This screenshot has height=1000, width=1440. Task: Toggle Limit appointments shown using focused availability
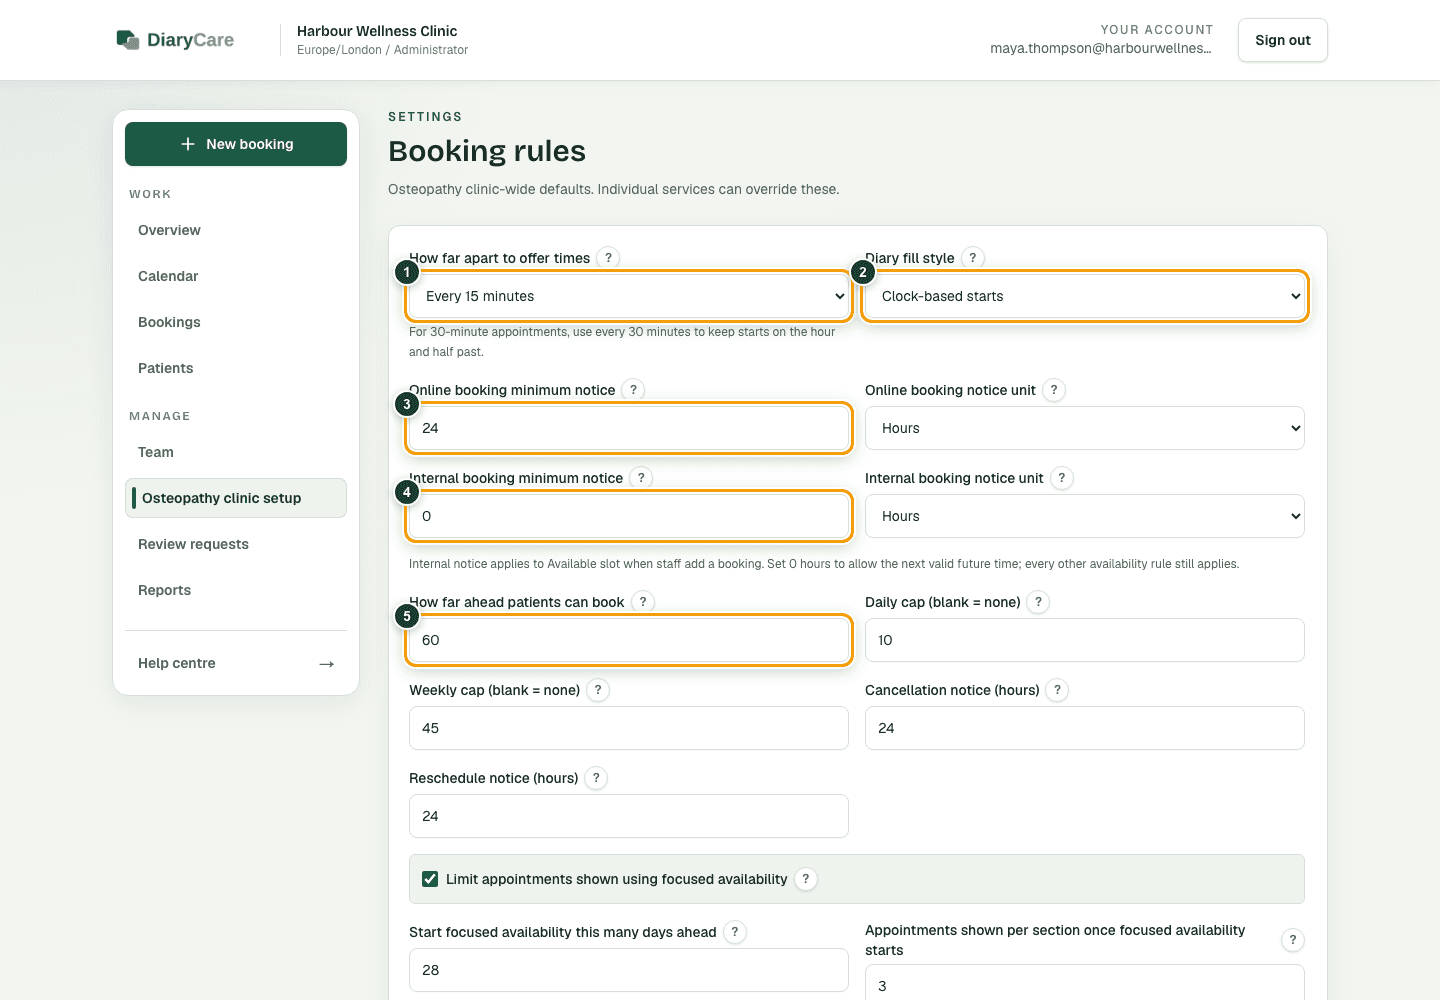[430, 879]
